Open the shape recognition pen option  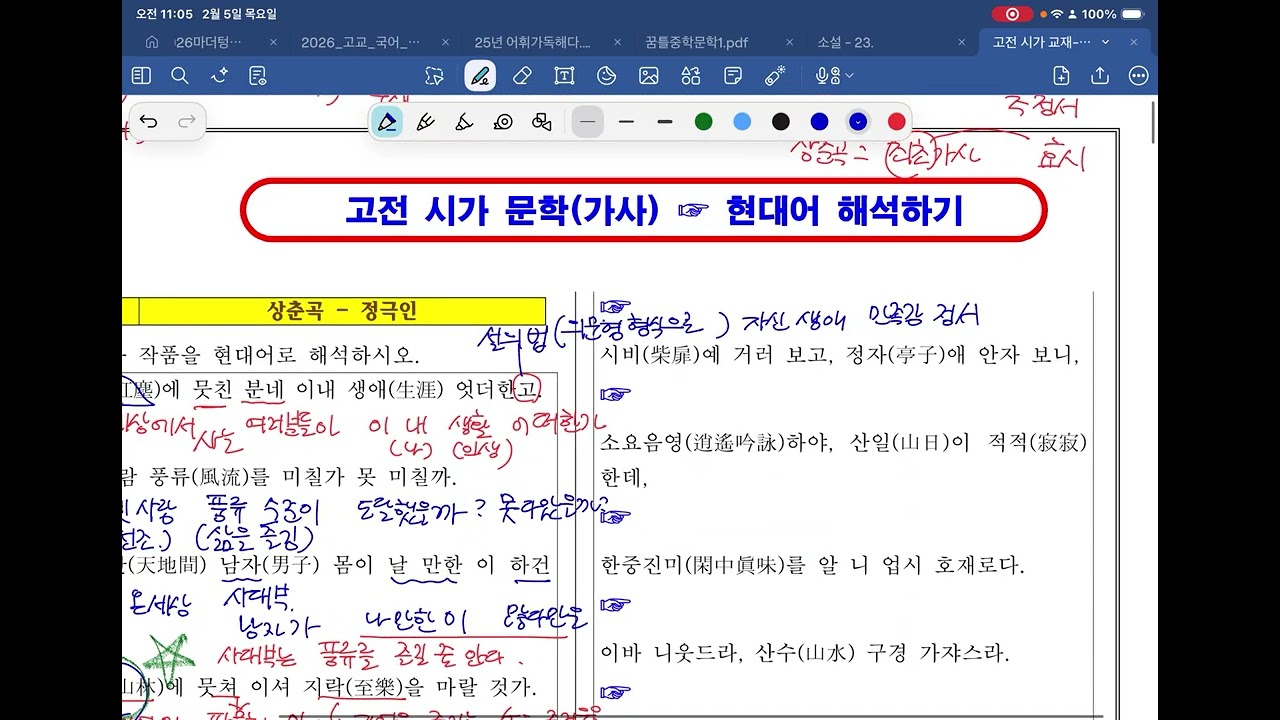pyautogui.click(x=542, y=122)
